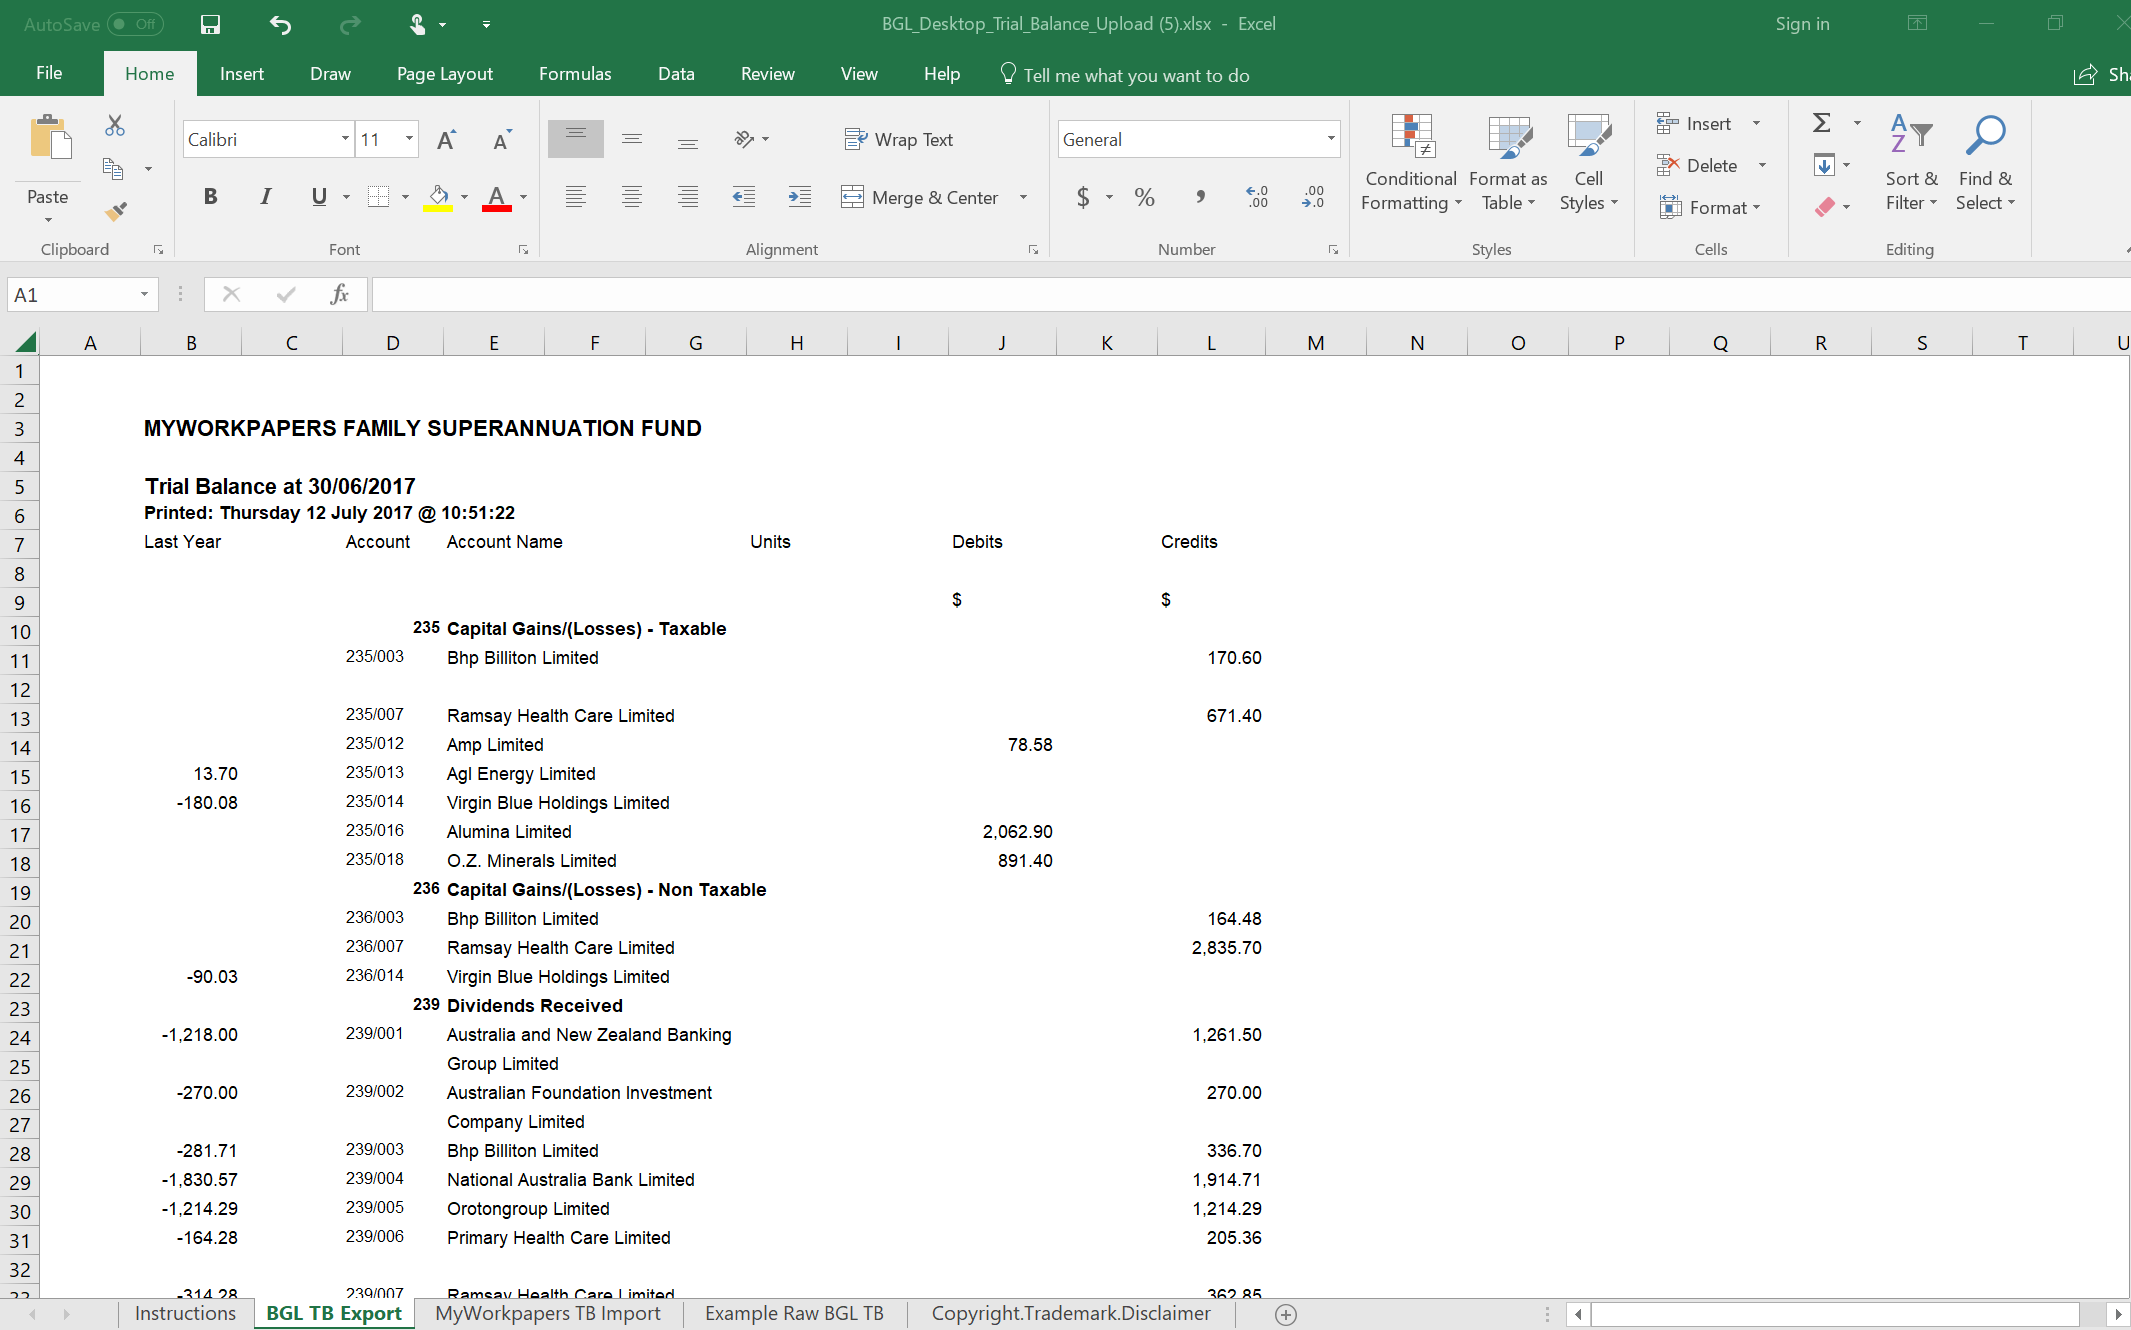Screen dimensions: 2131x1330
Task: Click the Align Right icon
Action: [687, 197]
